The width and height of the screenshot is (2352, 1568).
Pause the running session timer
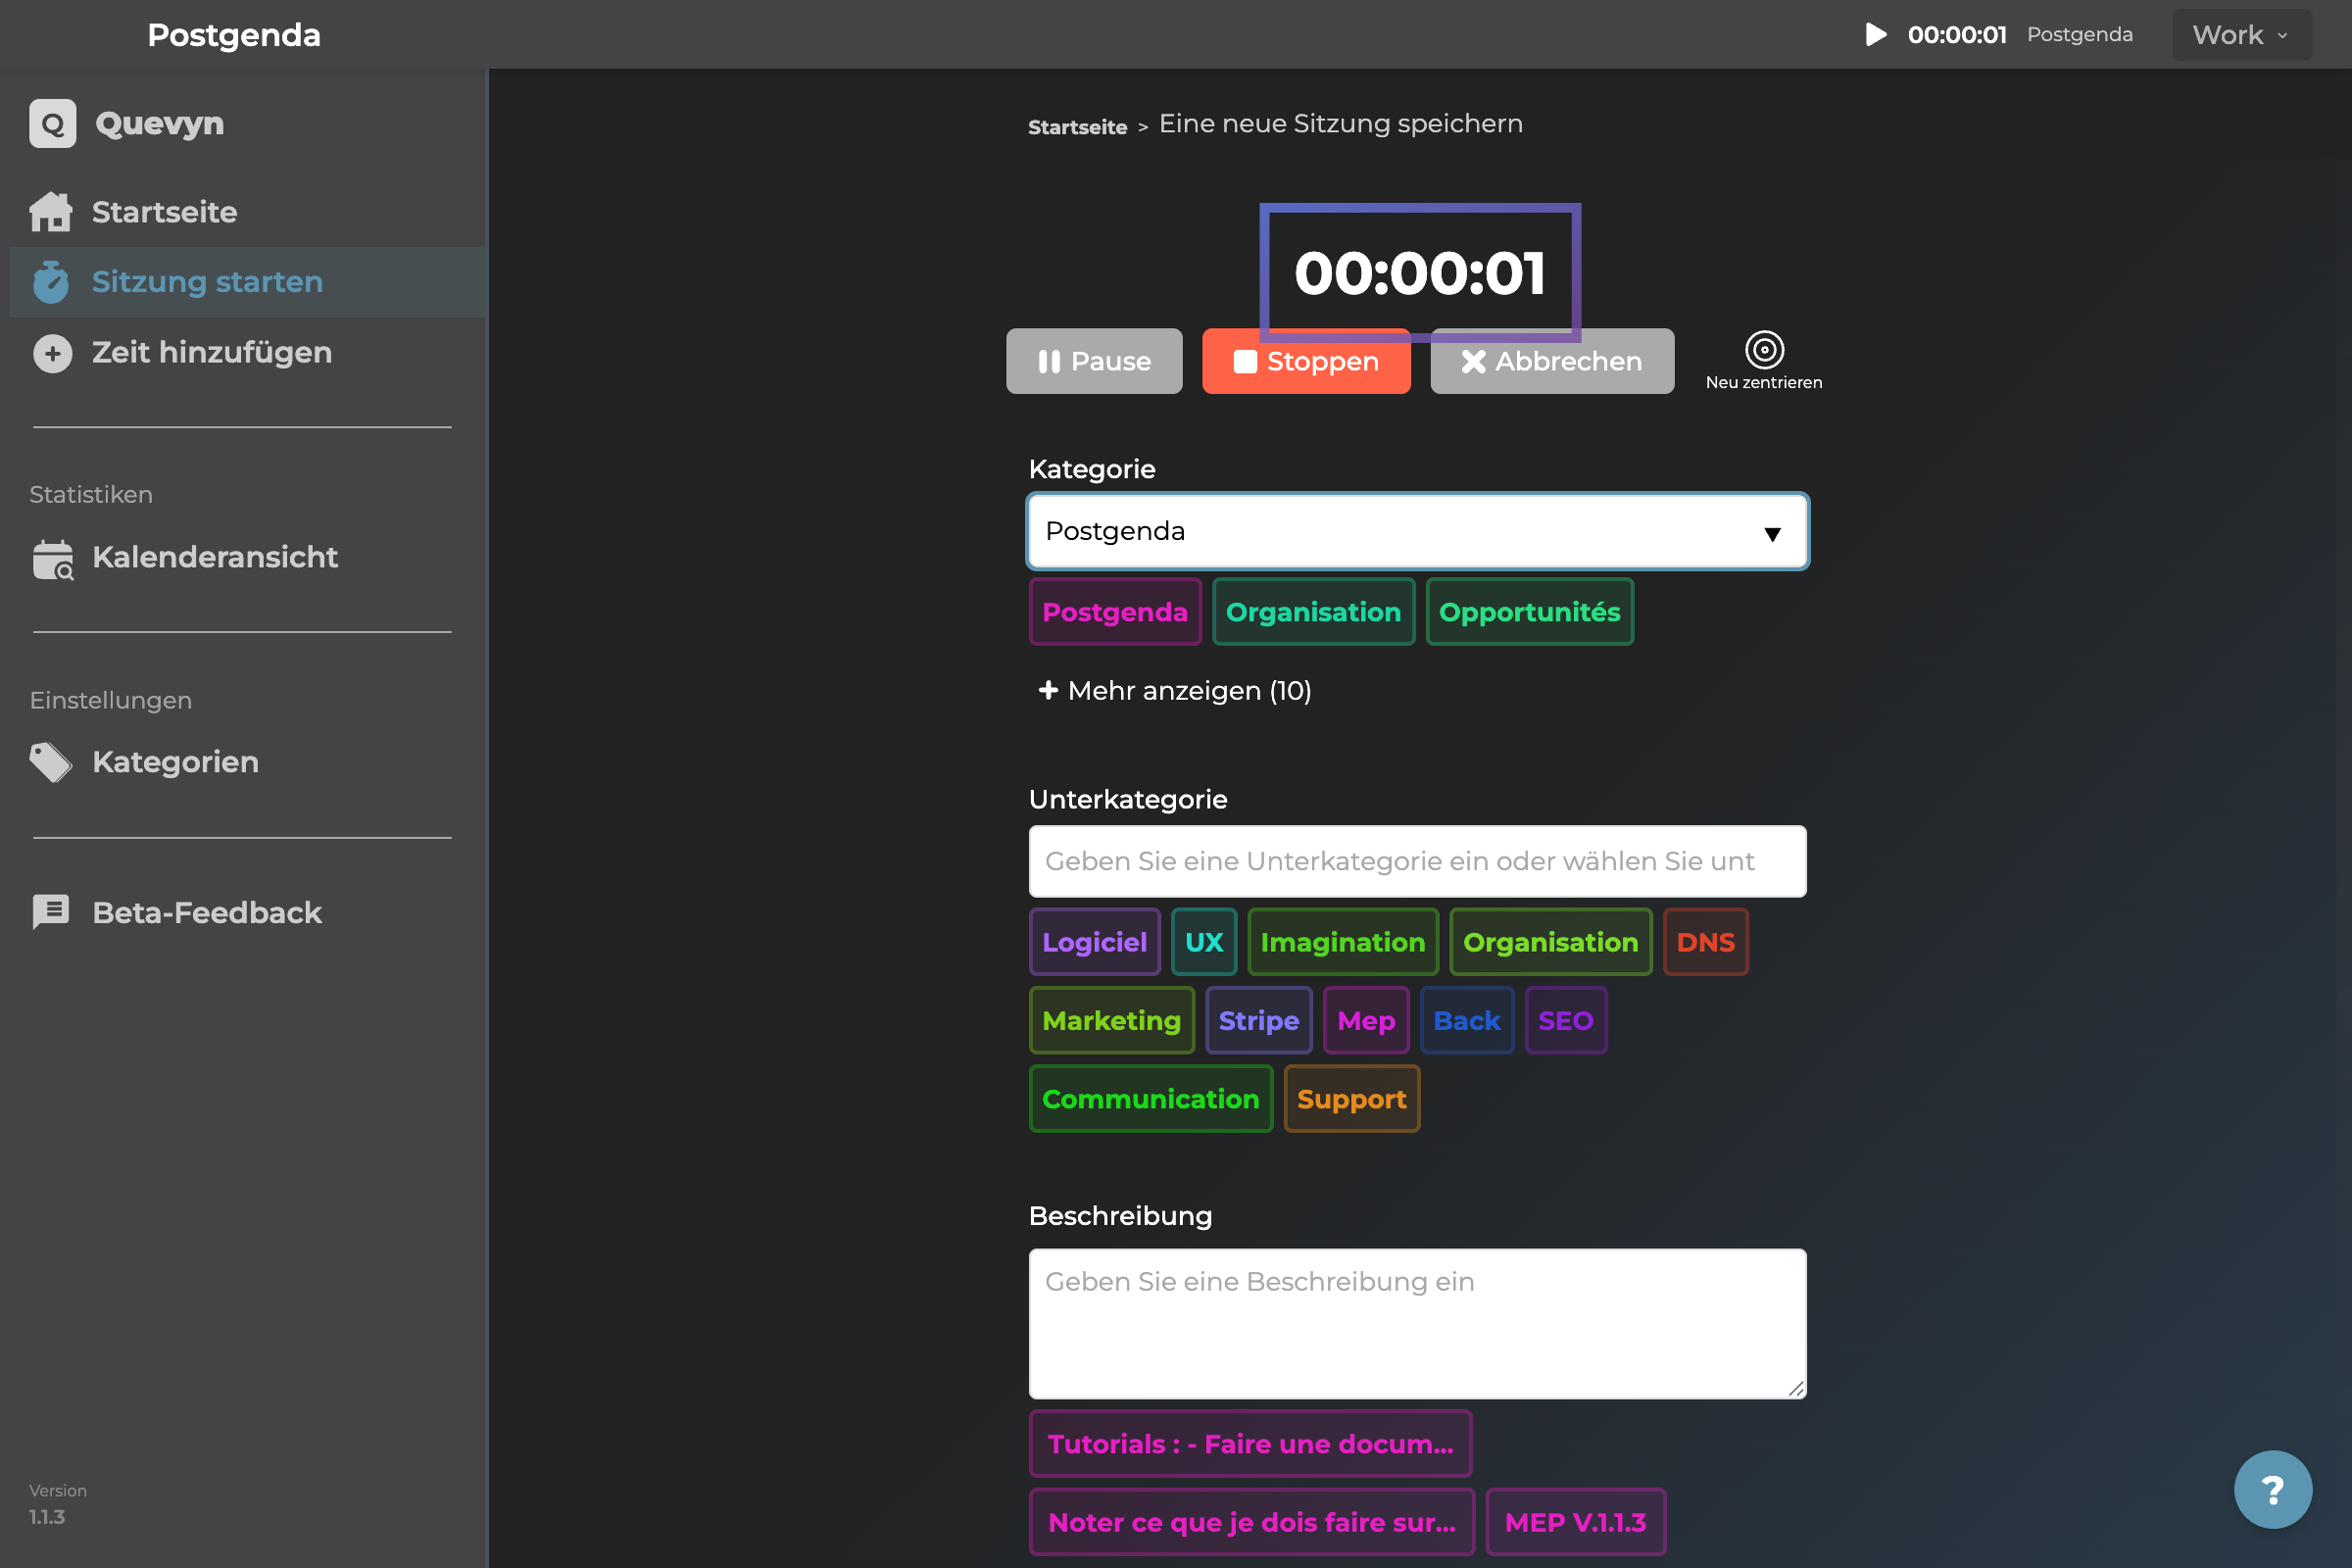(1094, 361)
